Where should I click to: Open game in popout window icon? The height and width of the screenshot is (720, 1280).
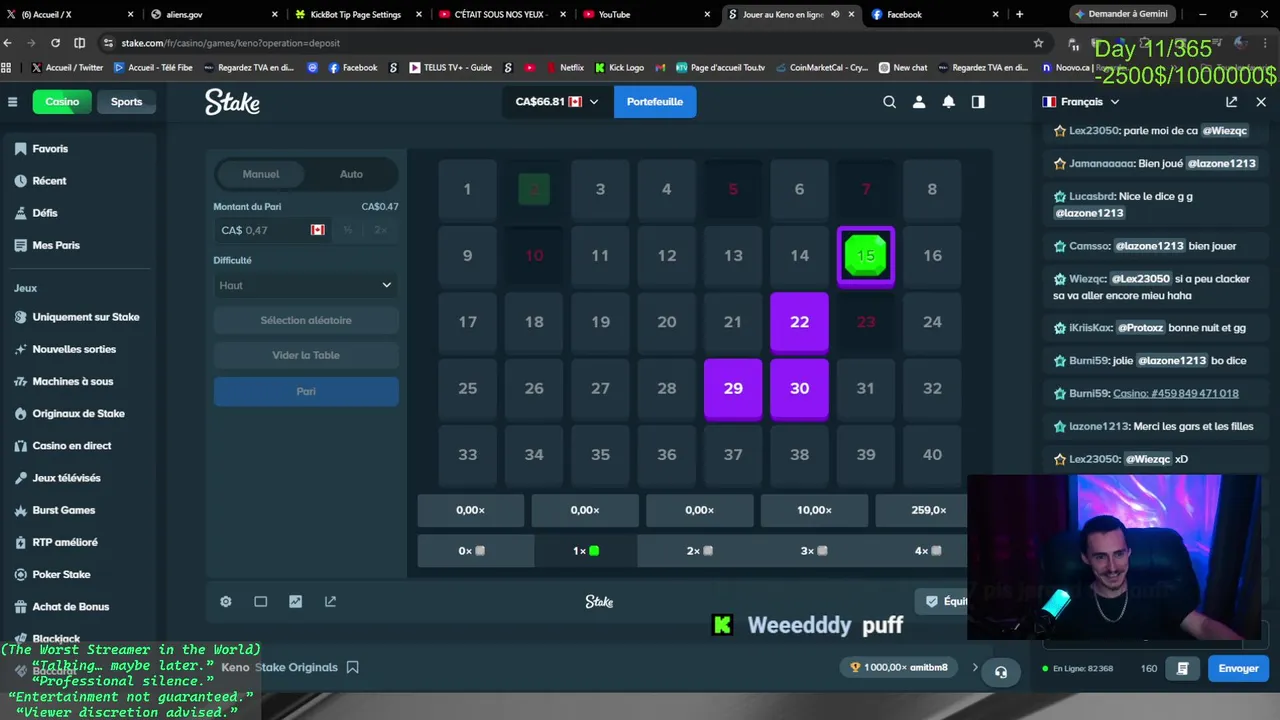[x=330, y=602]
